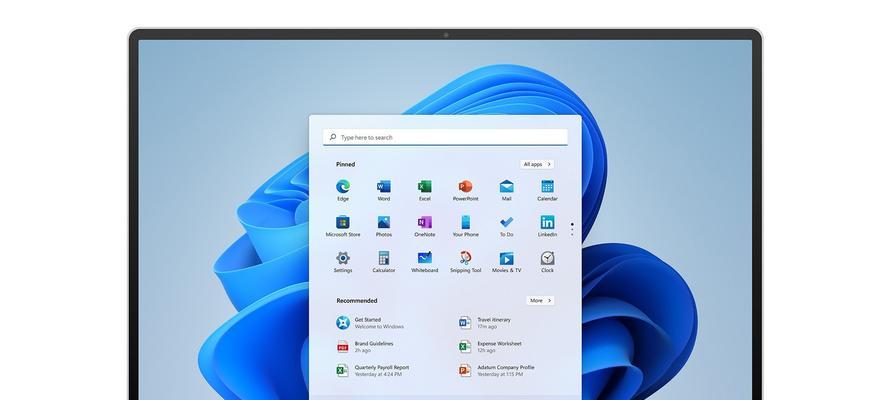Open the Mail app
The width and height of the screenshot is (889, 400).
pos(506,190)
